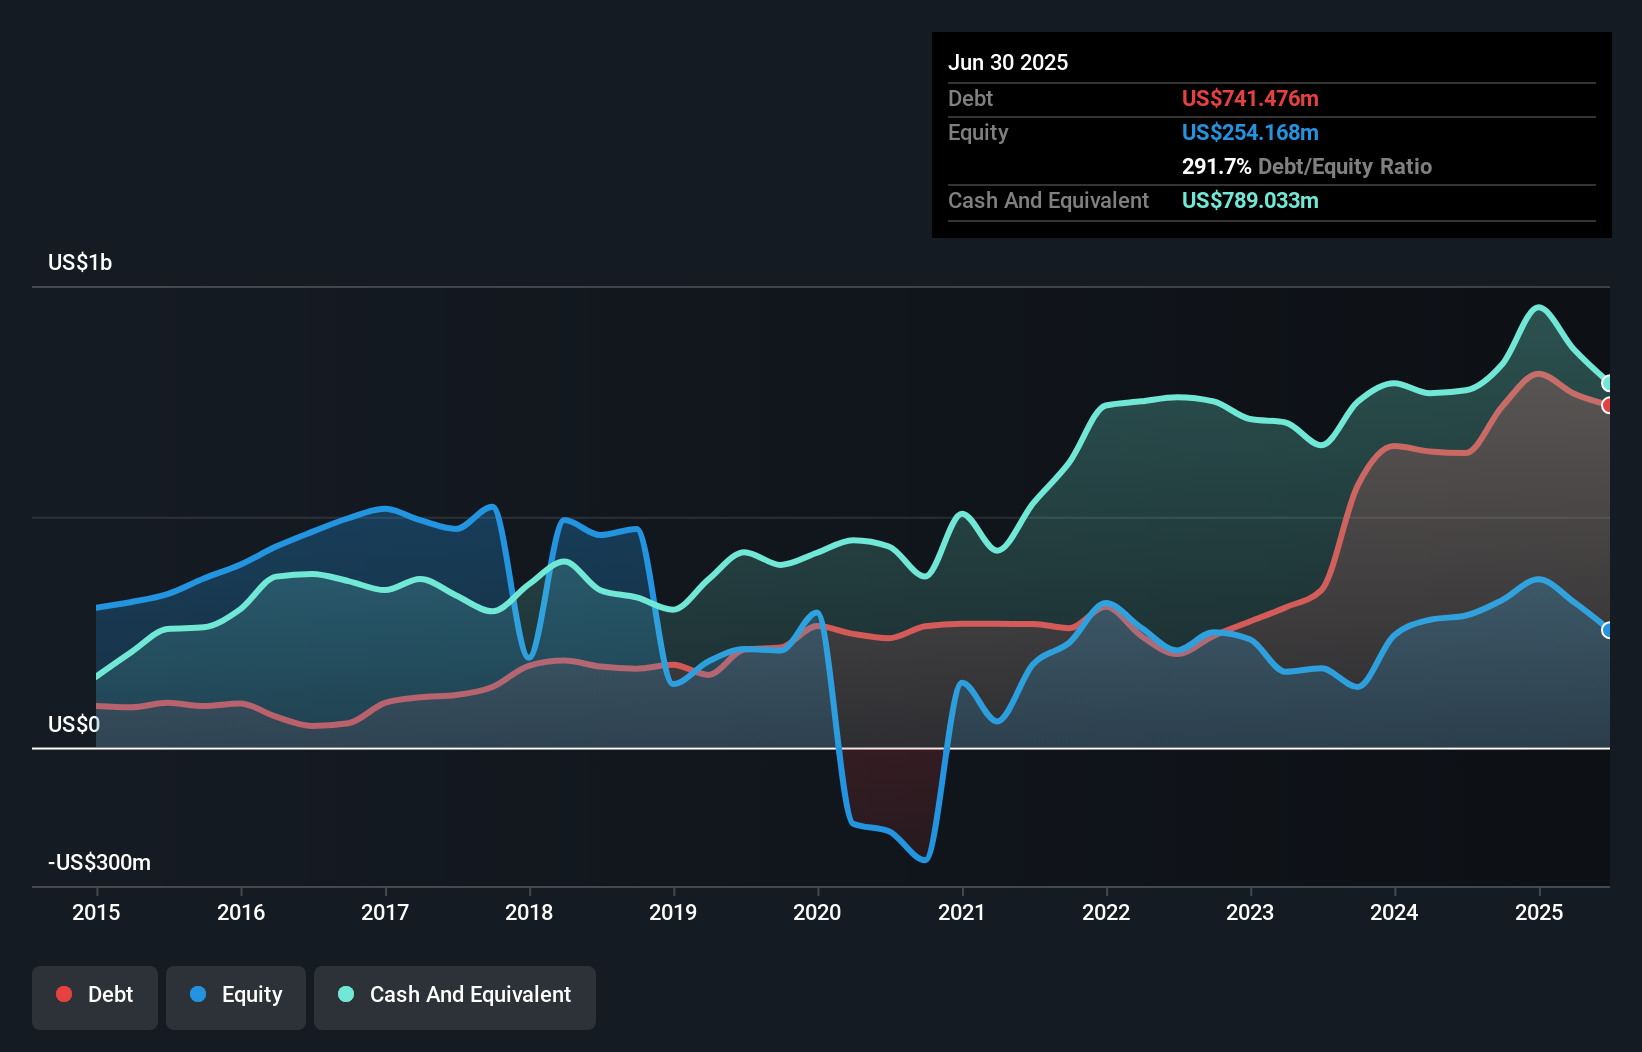Click the Cash value US$789.033m in tooltip
1642x1052 pixels.
pos(1250,200)
